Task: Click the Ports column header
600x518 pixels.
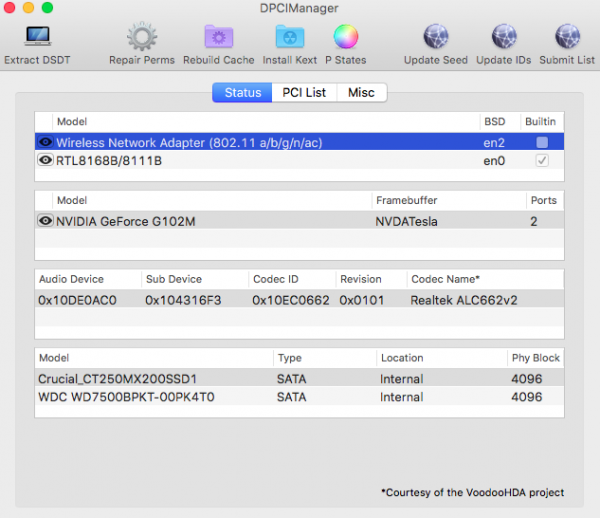Action: pos(543,200)
